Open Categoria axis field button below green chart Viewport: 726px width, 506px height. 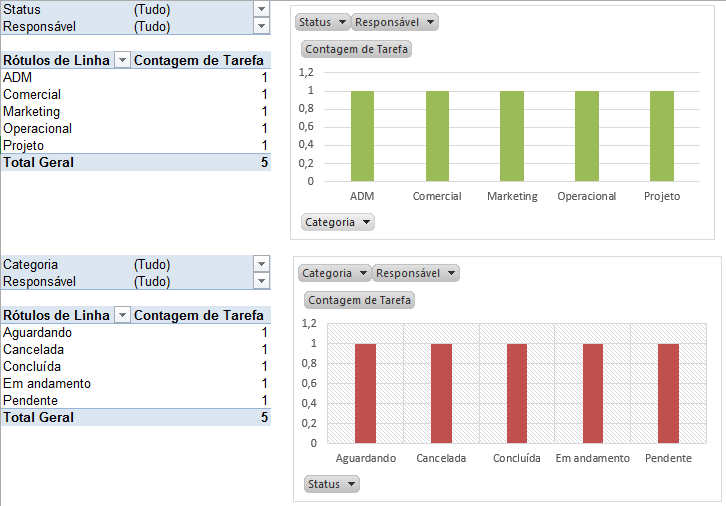point(337,222)
